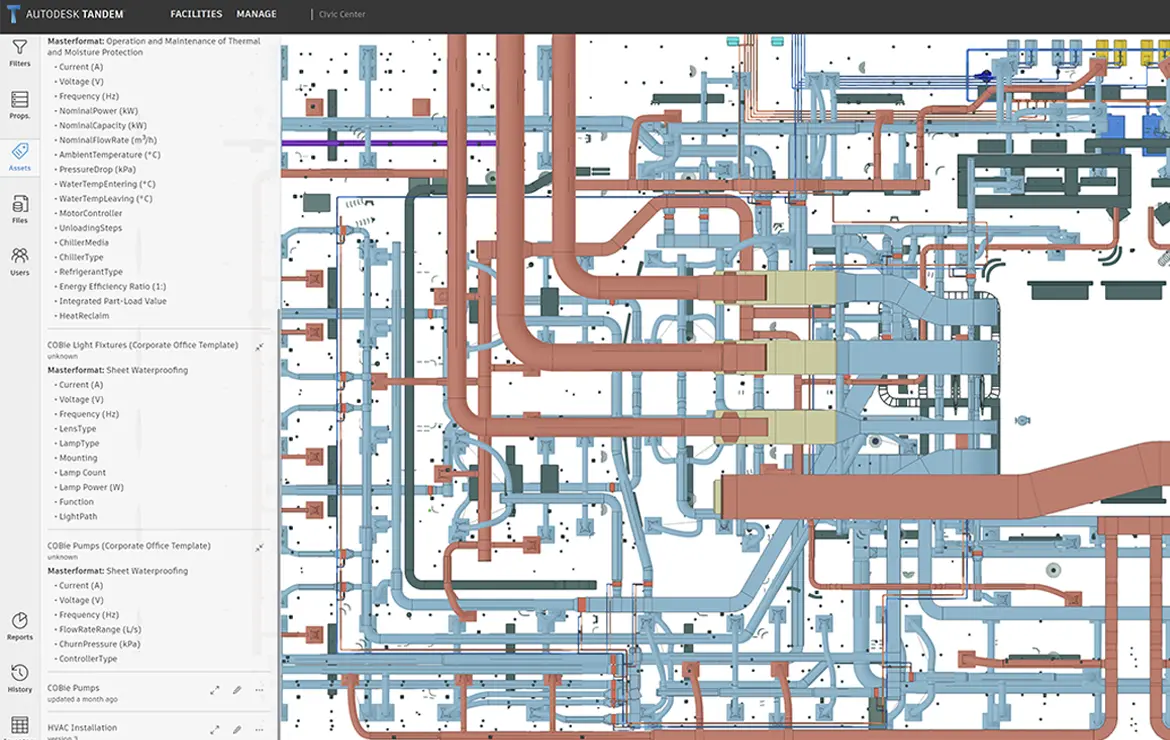1170x740 pixels.
Task: Collapse COBie Light Fixtures (Corporate Office Template)
Action: [259, 347]
